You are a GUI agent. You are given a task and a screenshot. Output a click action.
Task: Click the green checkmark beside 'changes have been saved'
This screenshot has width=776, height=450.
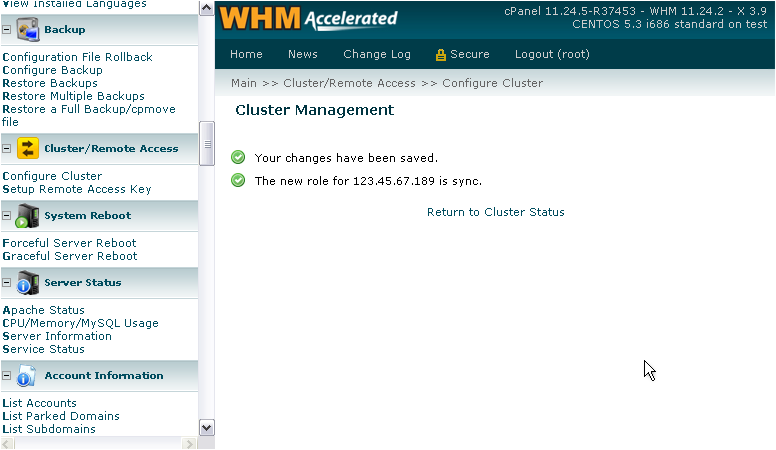238,157
